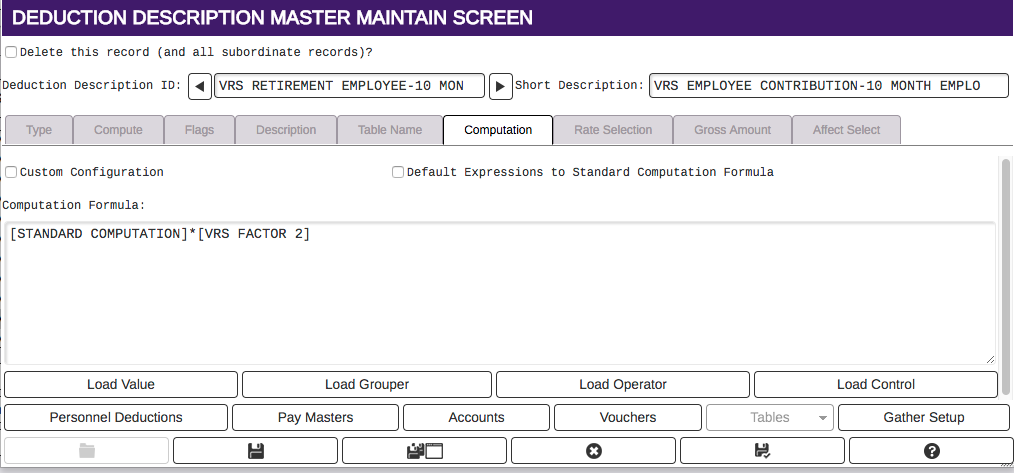Click the Vouchers button
Screen dimensions: 1014x473
[628, 417]
